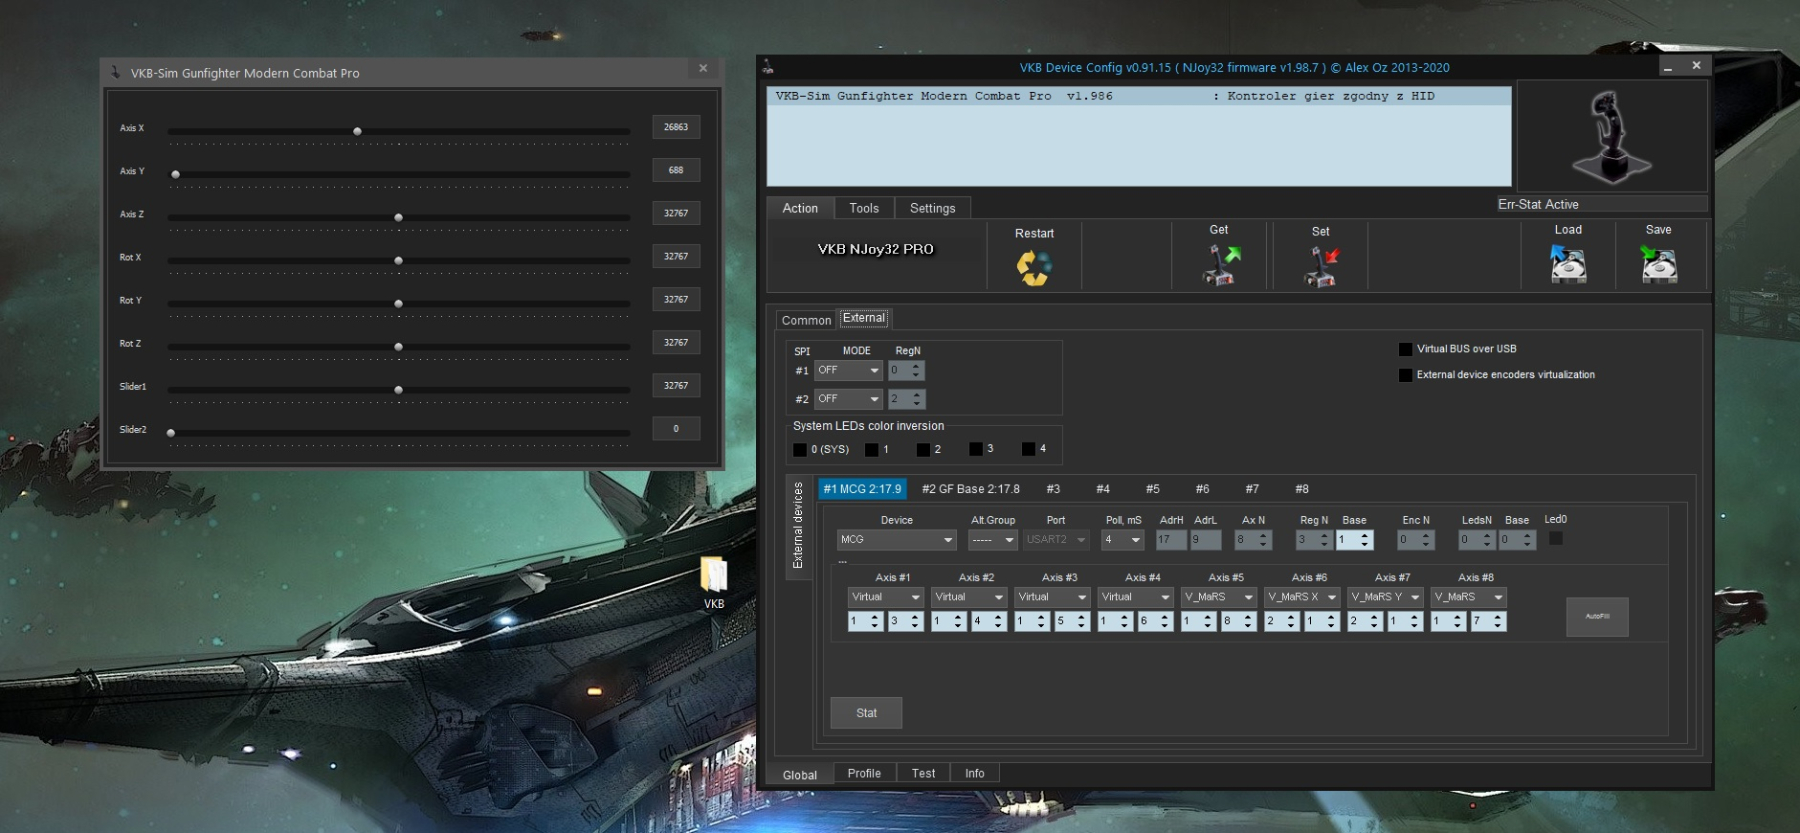
Task: Click the Restart controller icon
Action: tap(1034, 267)
